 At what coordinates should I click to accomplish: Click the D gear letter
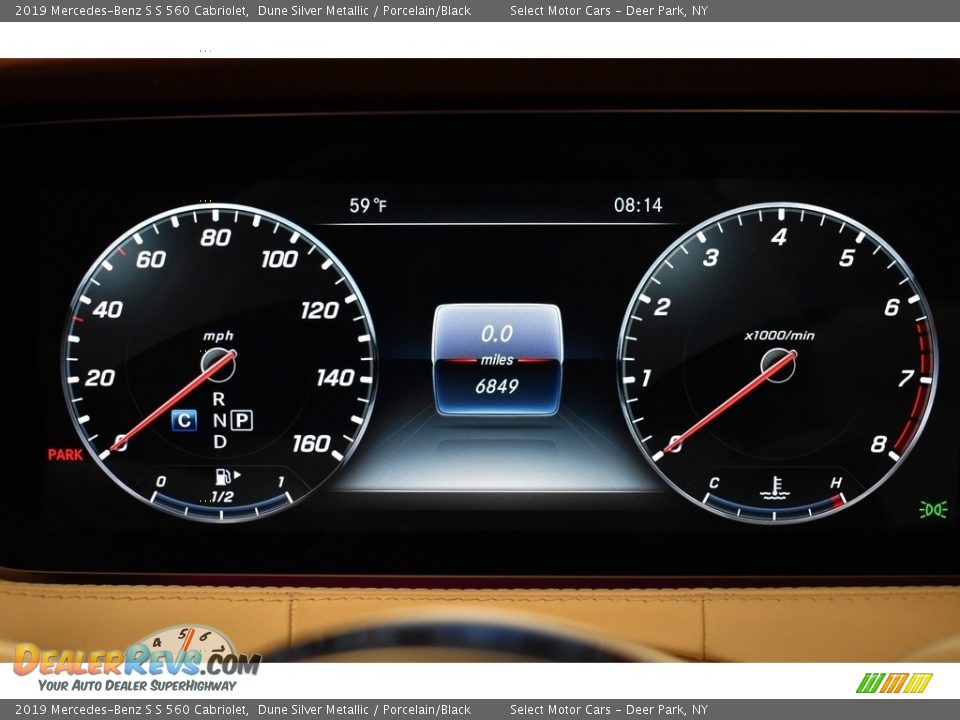coord(220,442)
